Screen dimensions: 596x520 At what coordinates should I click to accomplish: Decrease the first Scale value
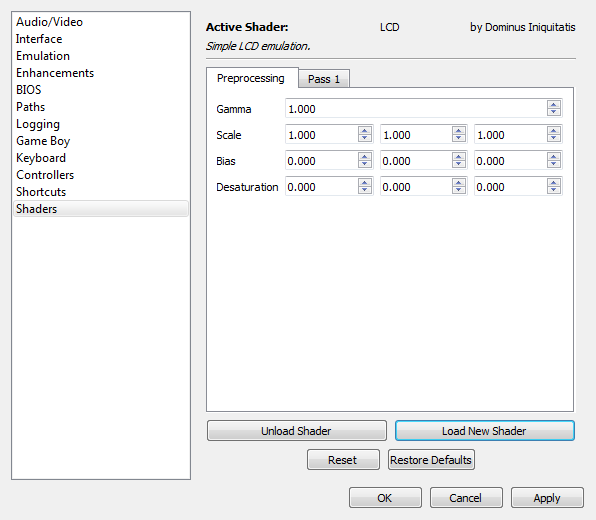click(365, 138)
